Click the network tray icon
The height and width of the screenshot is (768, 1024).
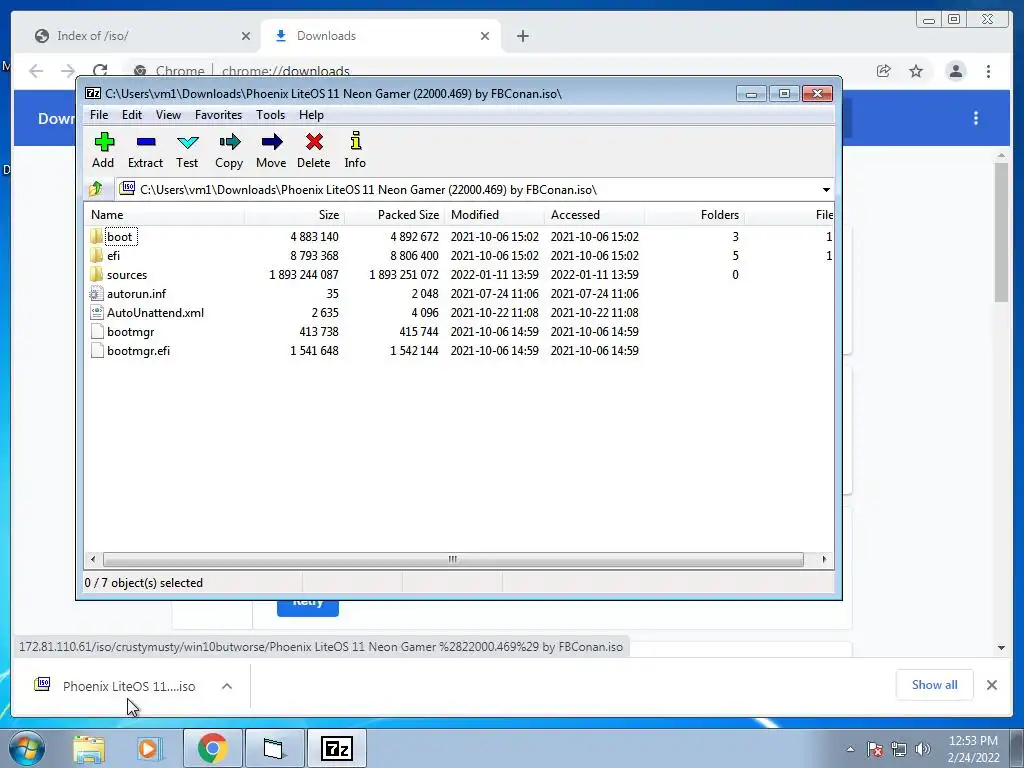(899, 749)
